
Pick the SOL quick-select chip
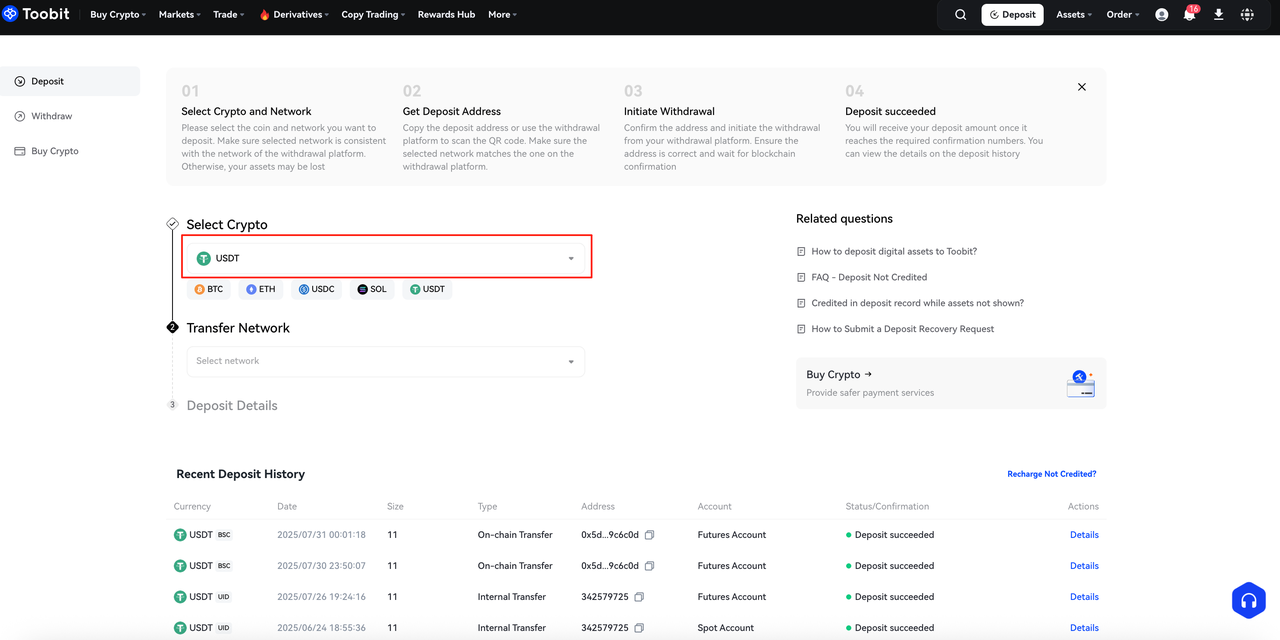tap(372, 289)
